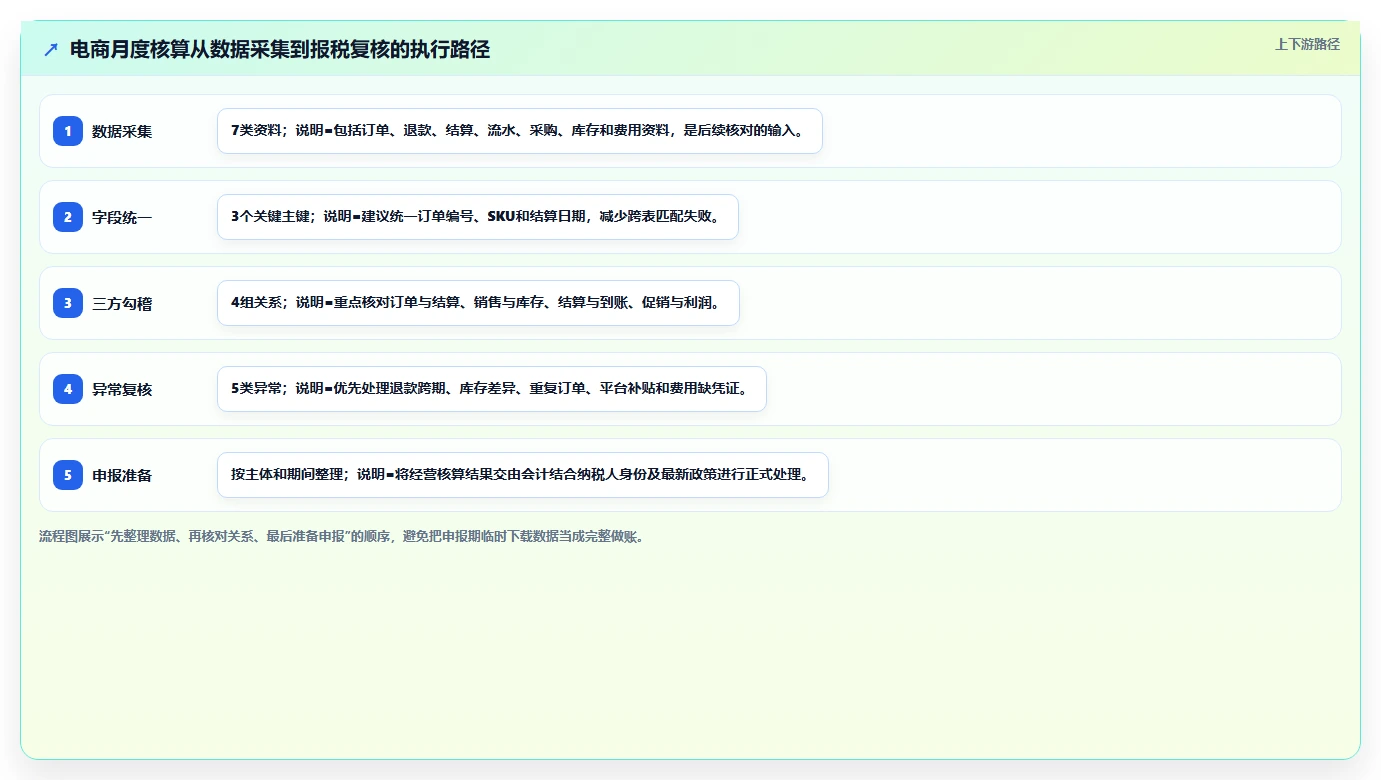Image resolution: width=1381 pixels, height=780 pixels.
Task: Select the 异常复核 step label
Action: point(122,389)
